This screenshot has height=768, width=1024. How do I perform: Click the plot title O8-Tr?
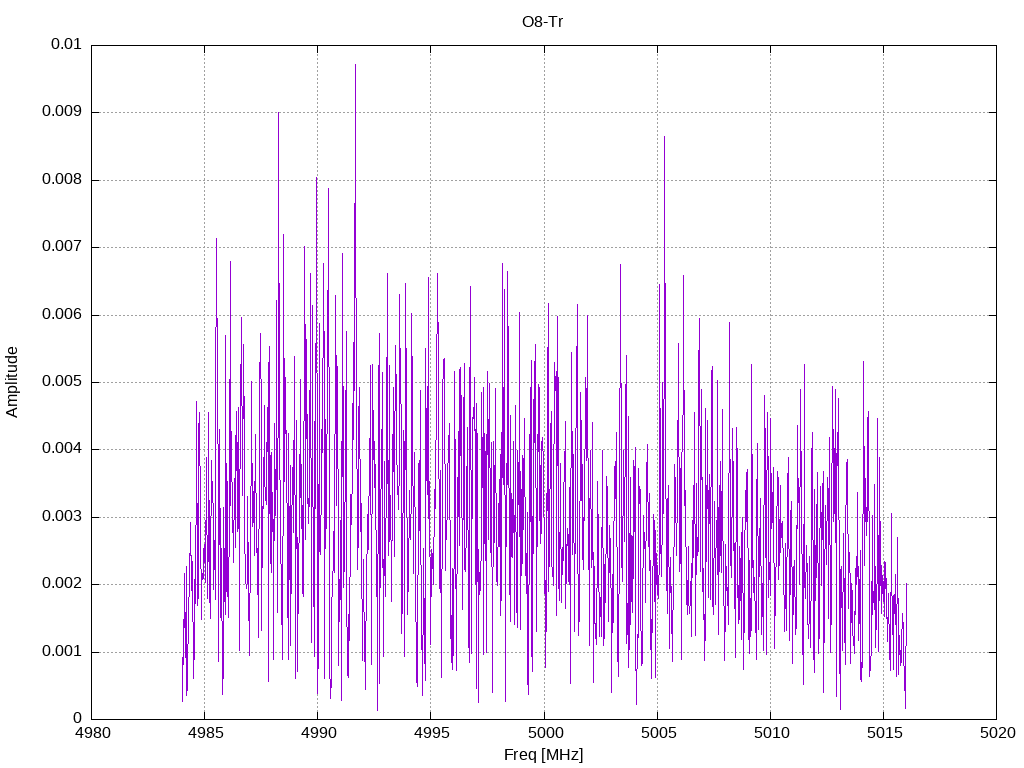(x=543, y=22)
